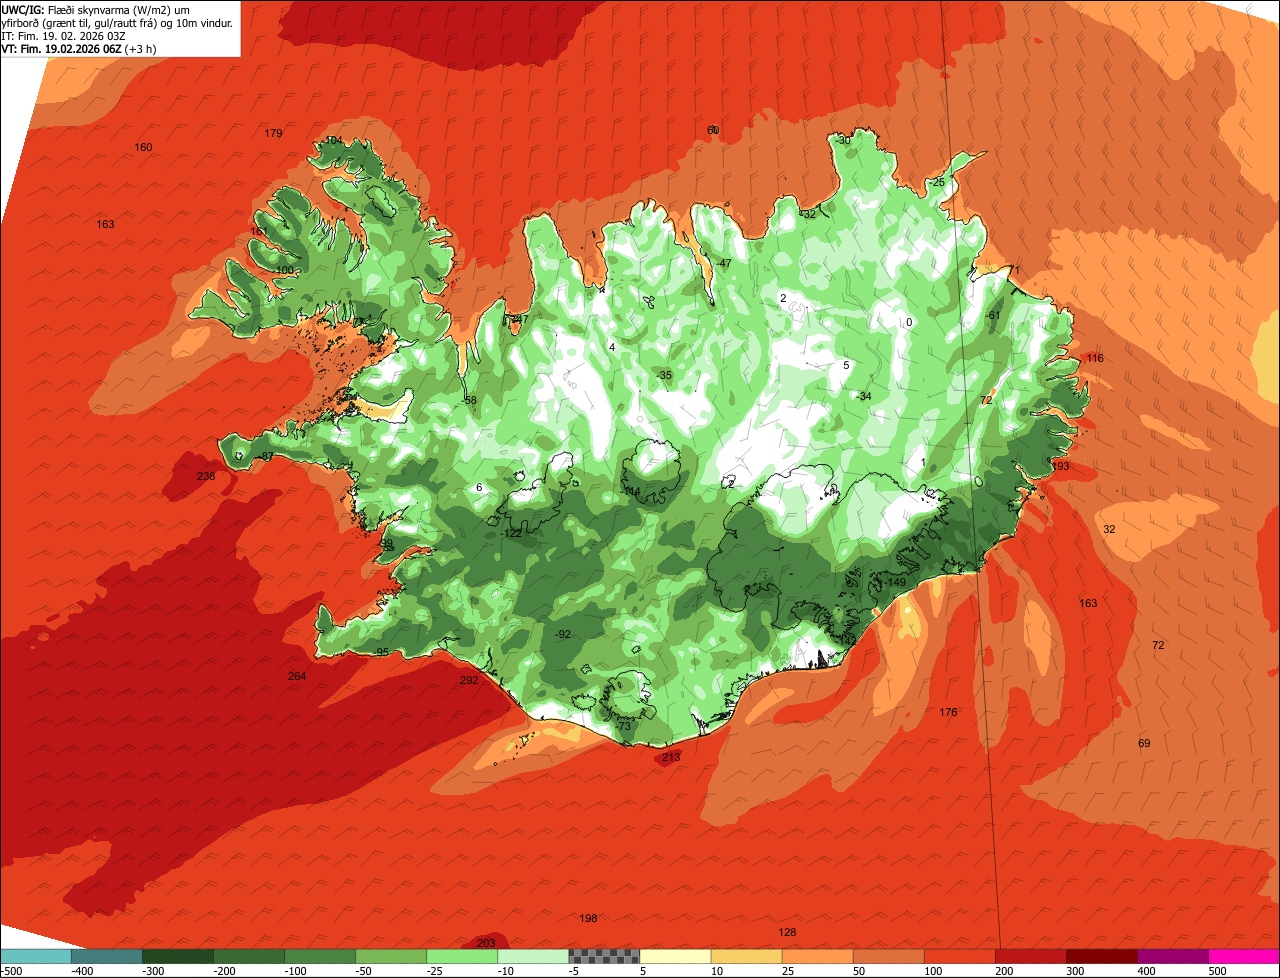The image size is (1280, 978).
Task: Select the map value '193' on the east coast
Action: pyautogui.click(x=1060, y=467)
